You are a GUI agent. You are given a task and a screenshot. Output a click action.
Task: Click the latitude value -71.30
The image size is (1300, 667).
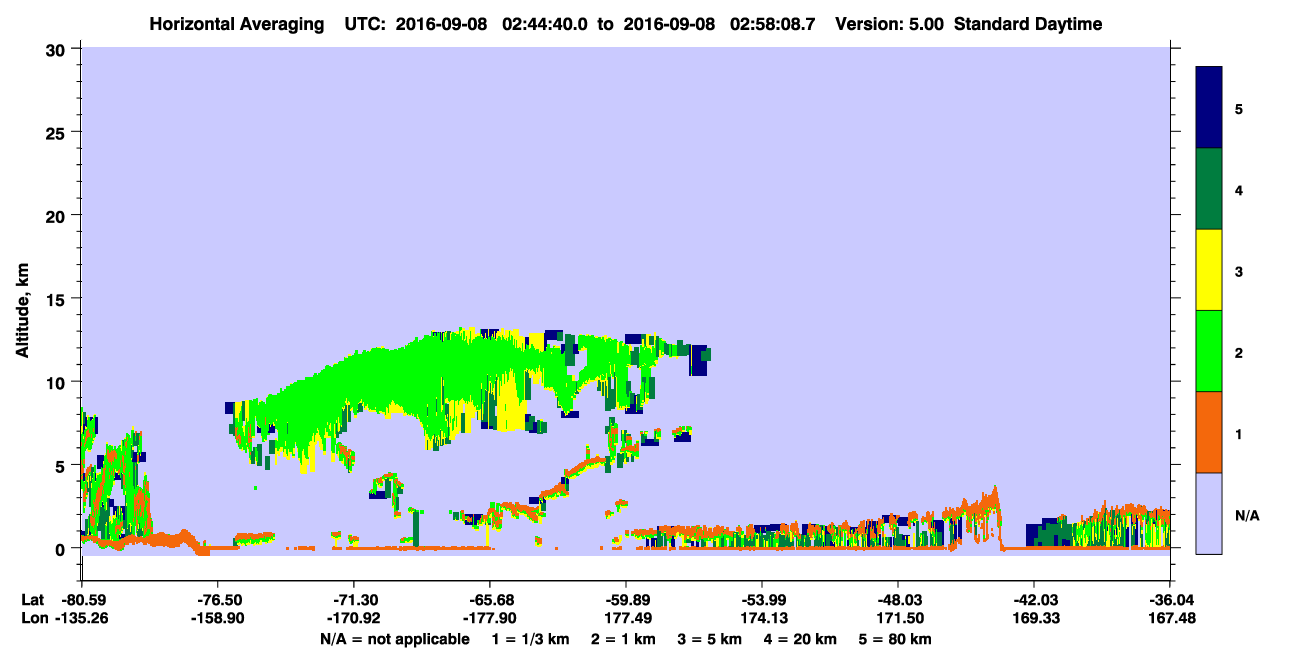click(354, 600)
